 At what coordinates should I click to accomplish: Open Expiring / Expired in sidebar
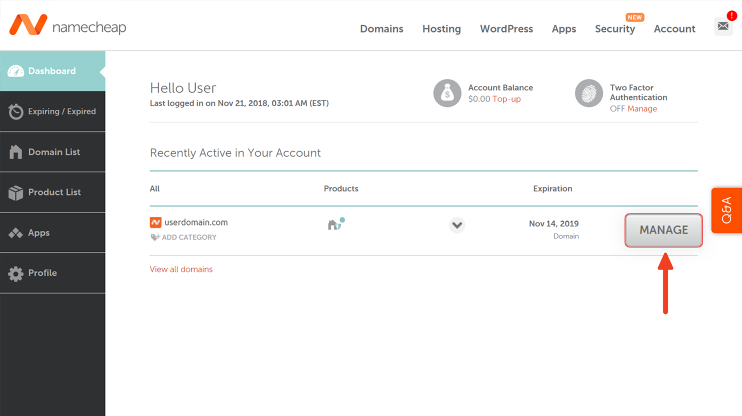[x=53, y=111]
